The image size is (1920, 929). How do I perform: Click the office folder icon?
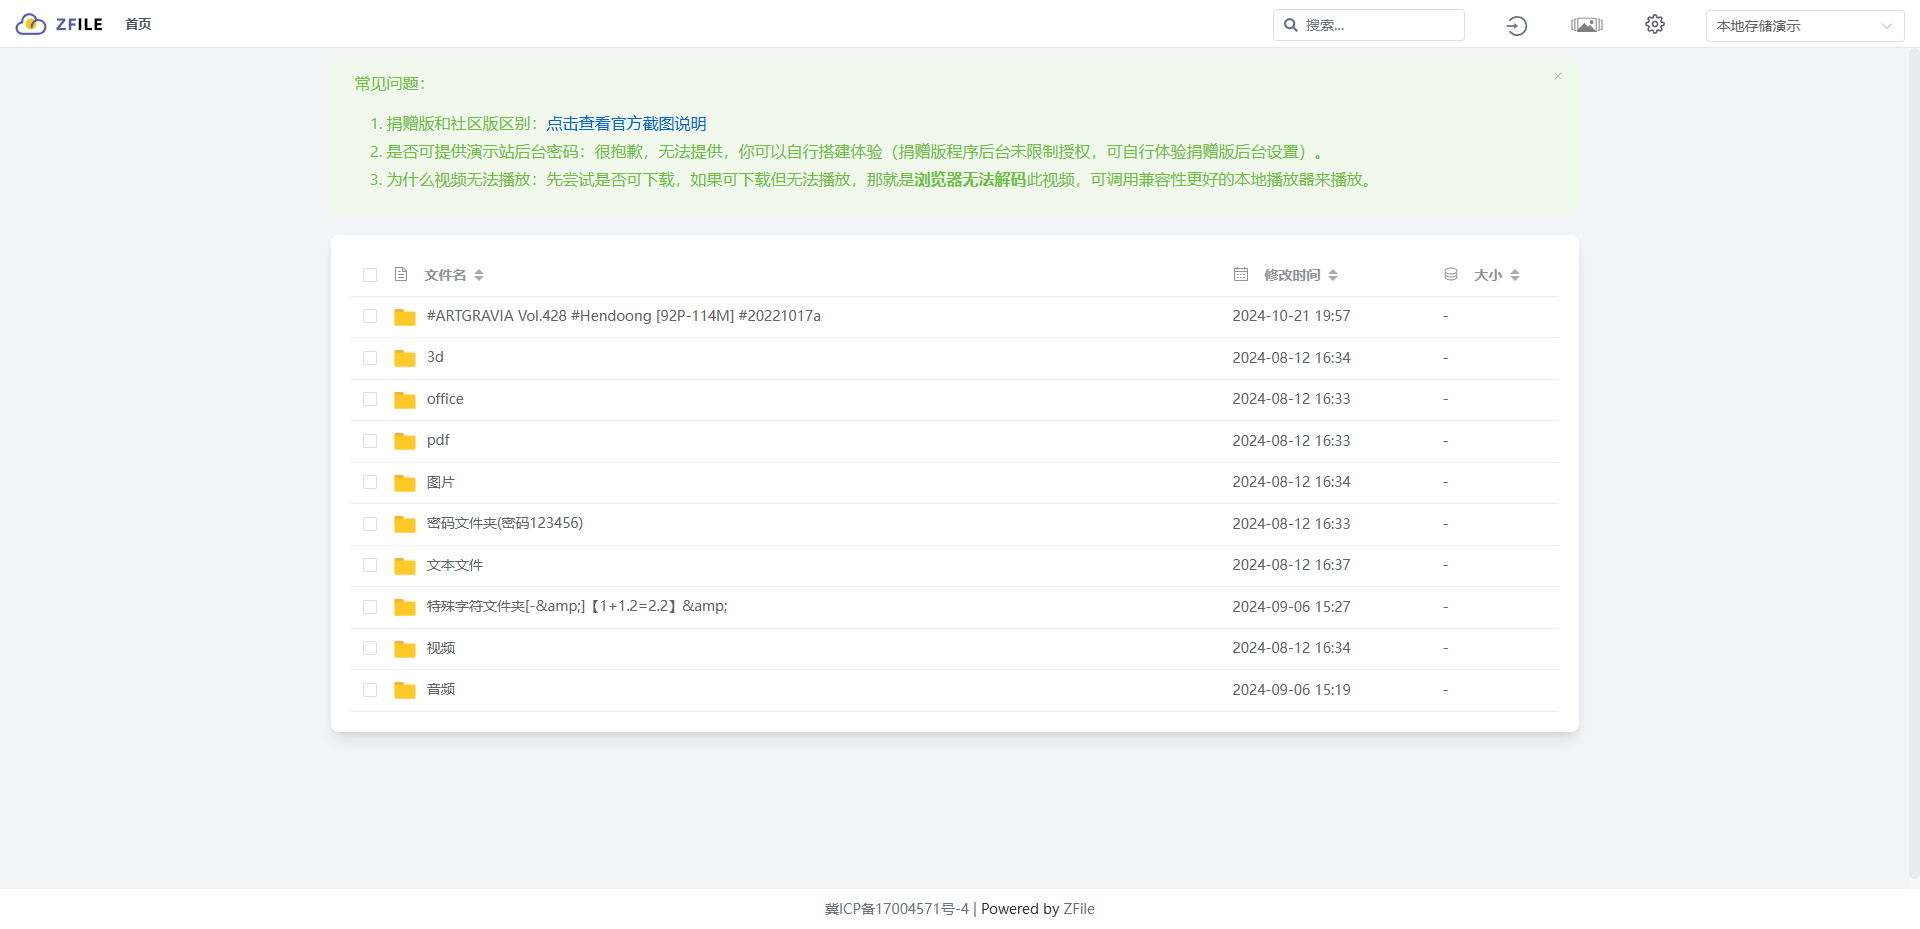pyautogui.click(x=405, y=400)
